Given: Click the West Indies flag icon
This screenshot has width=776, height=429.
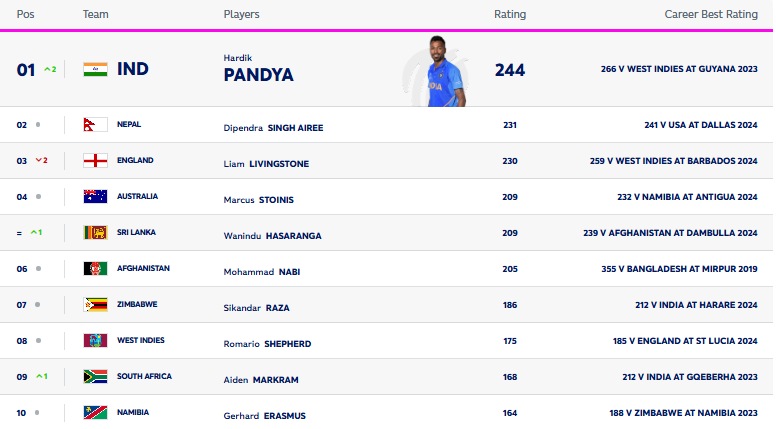Looking at the screenshot, I should point(95,341).
